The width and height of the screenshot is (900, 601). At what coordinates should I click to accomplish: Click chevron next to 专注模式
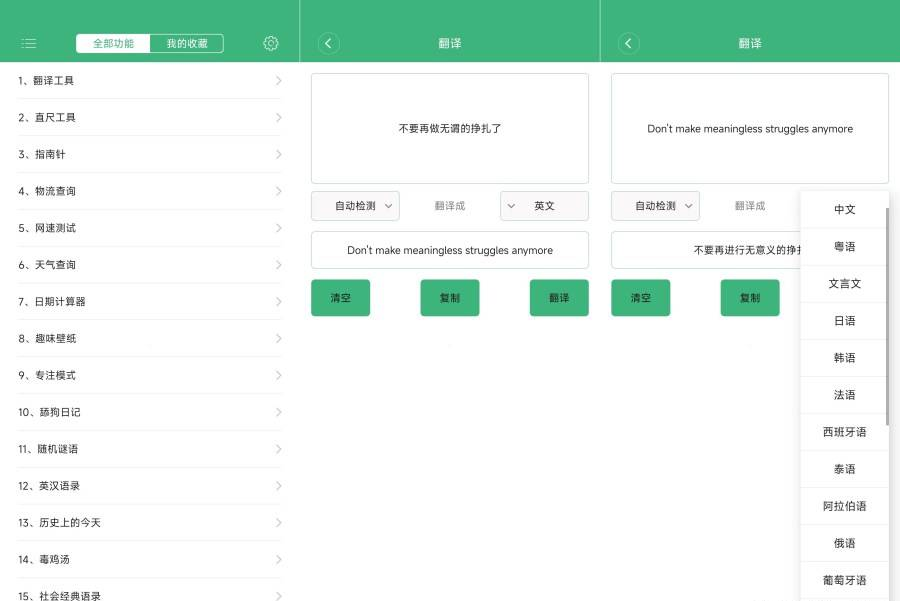[278, 375]
